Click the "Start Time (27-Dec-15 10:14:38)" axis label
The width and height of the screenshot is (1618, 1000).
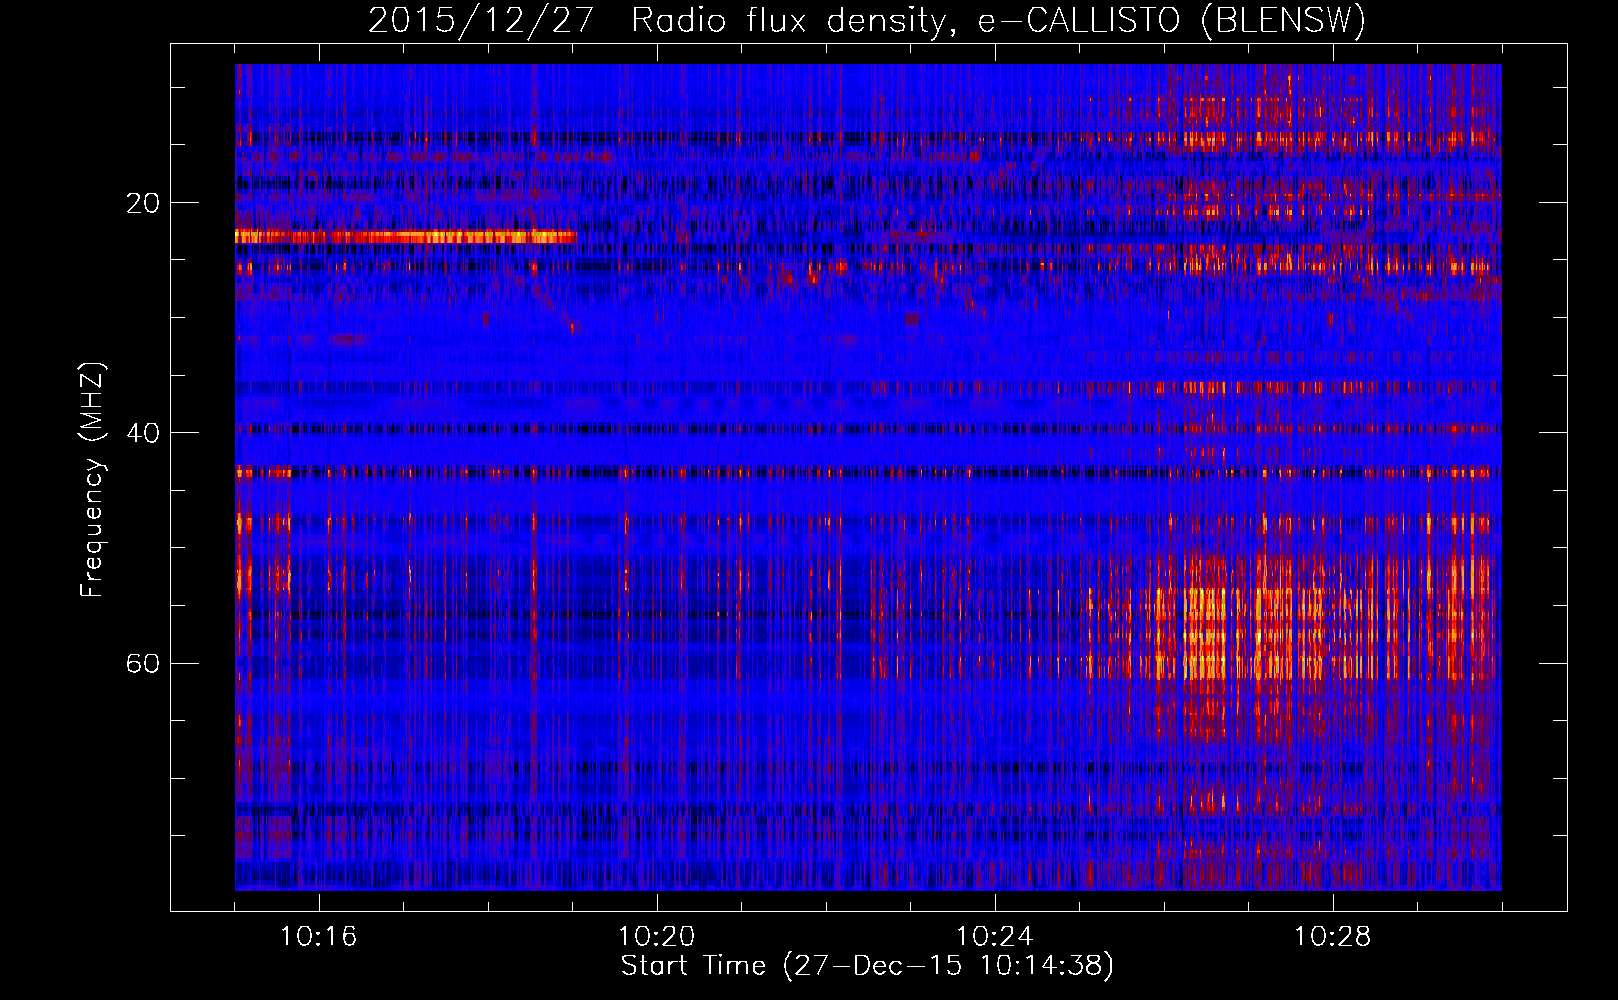(867, 966)
